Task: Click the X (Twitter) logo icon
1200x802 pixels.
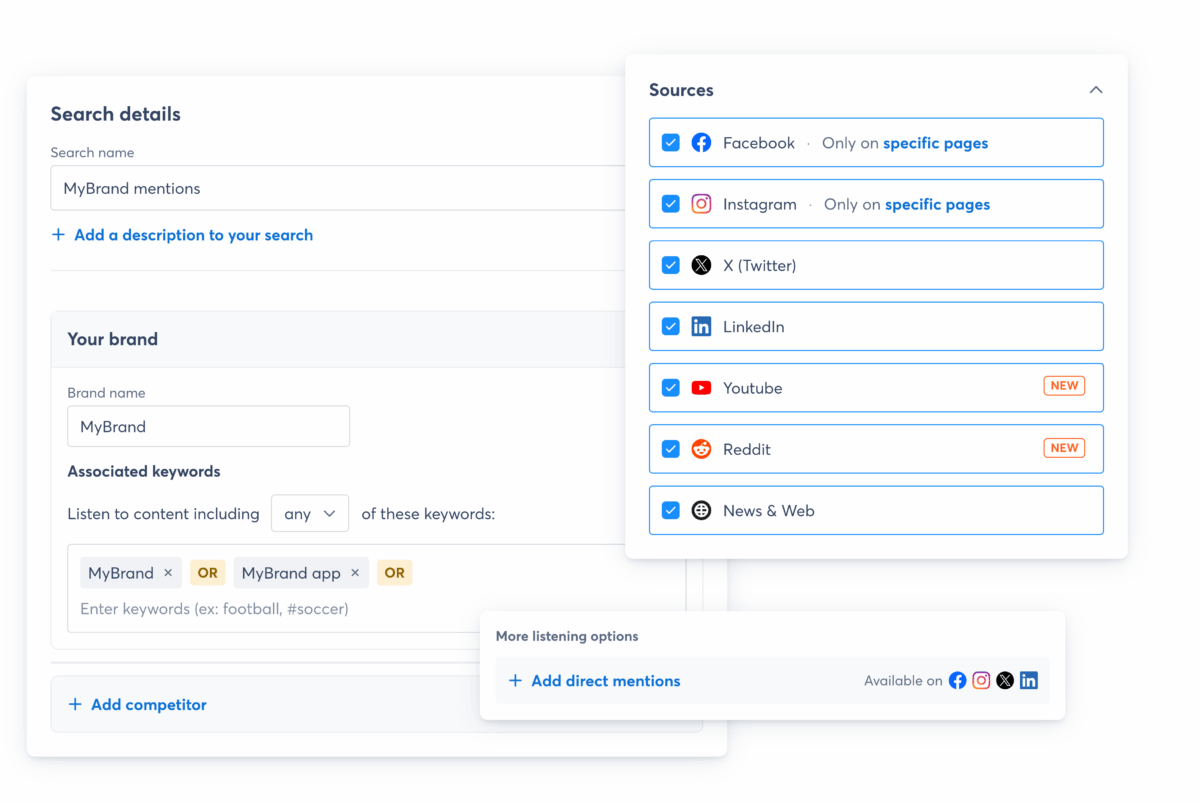Action: click(x=701, y=265)
